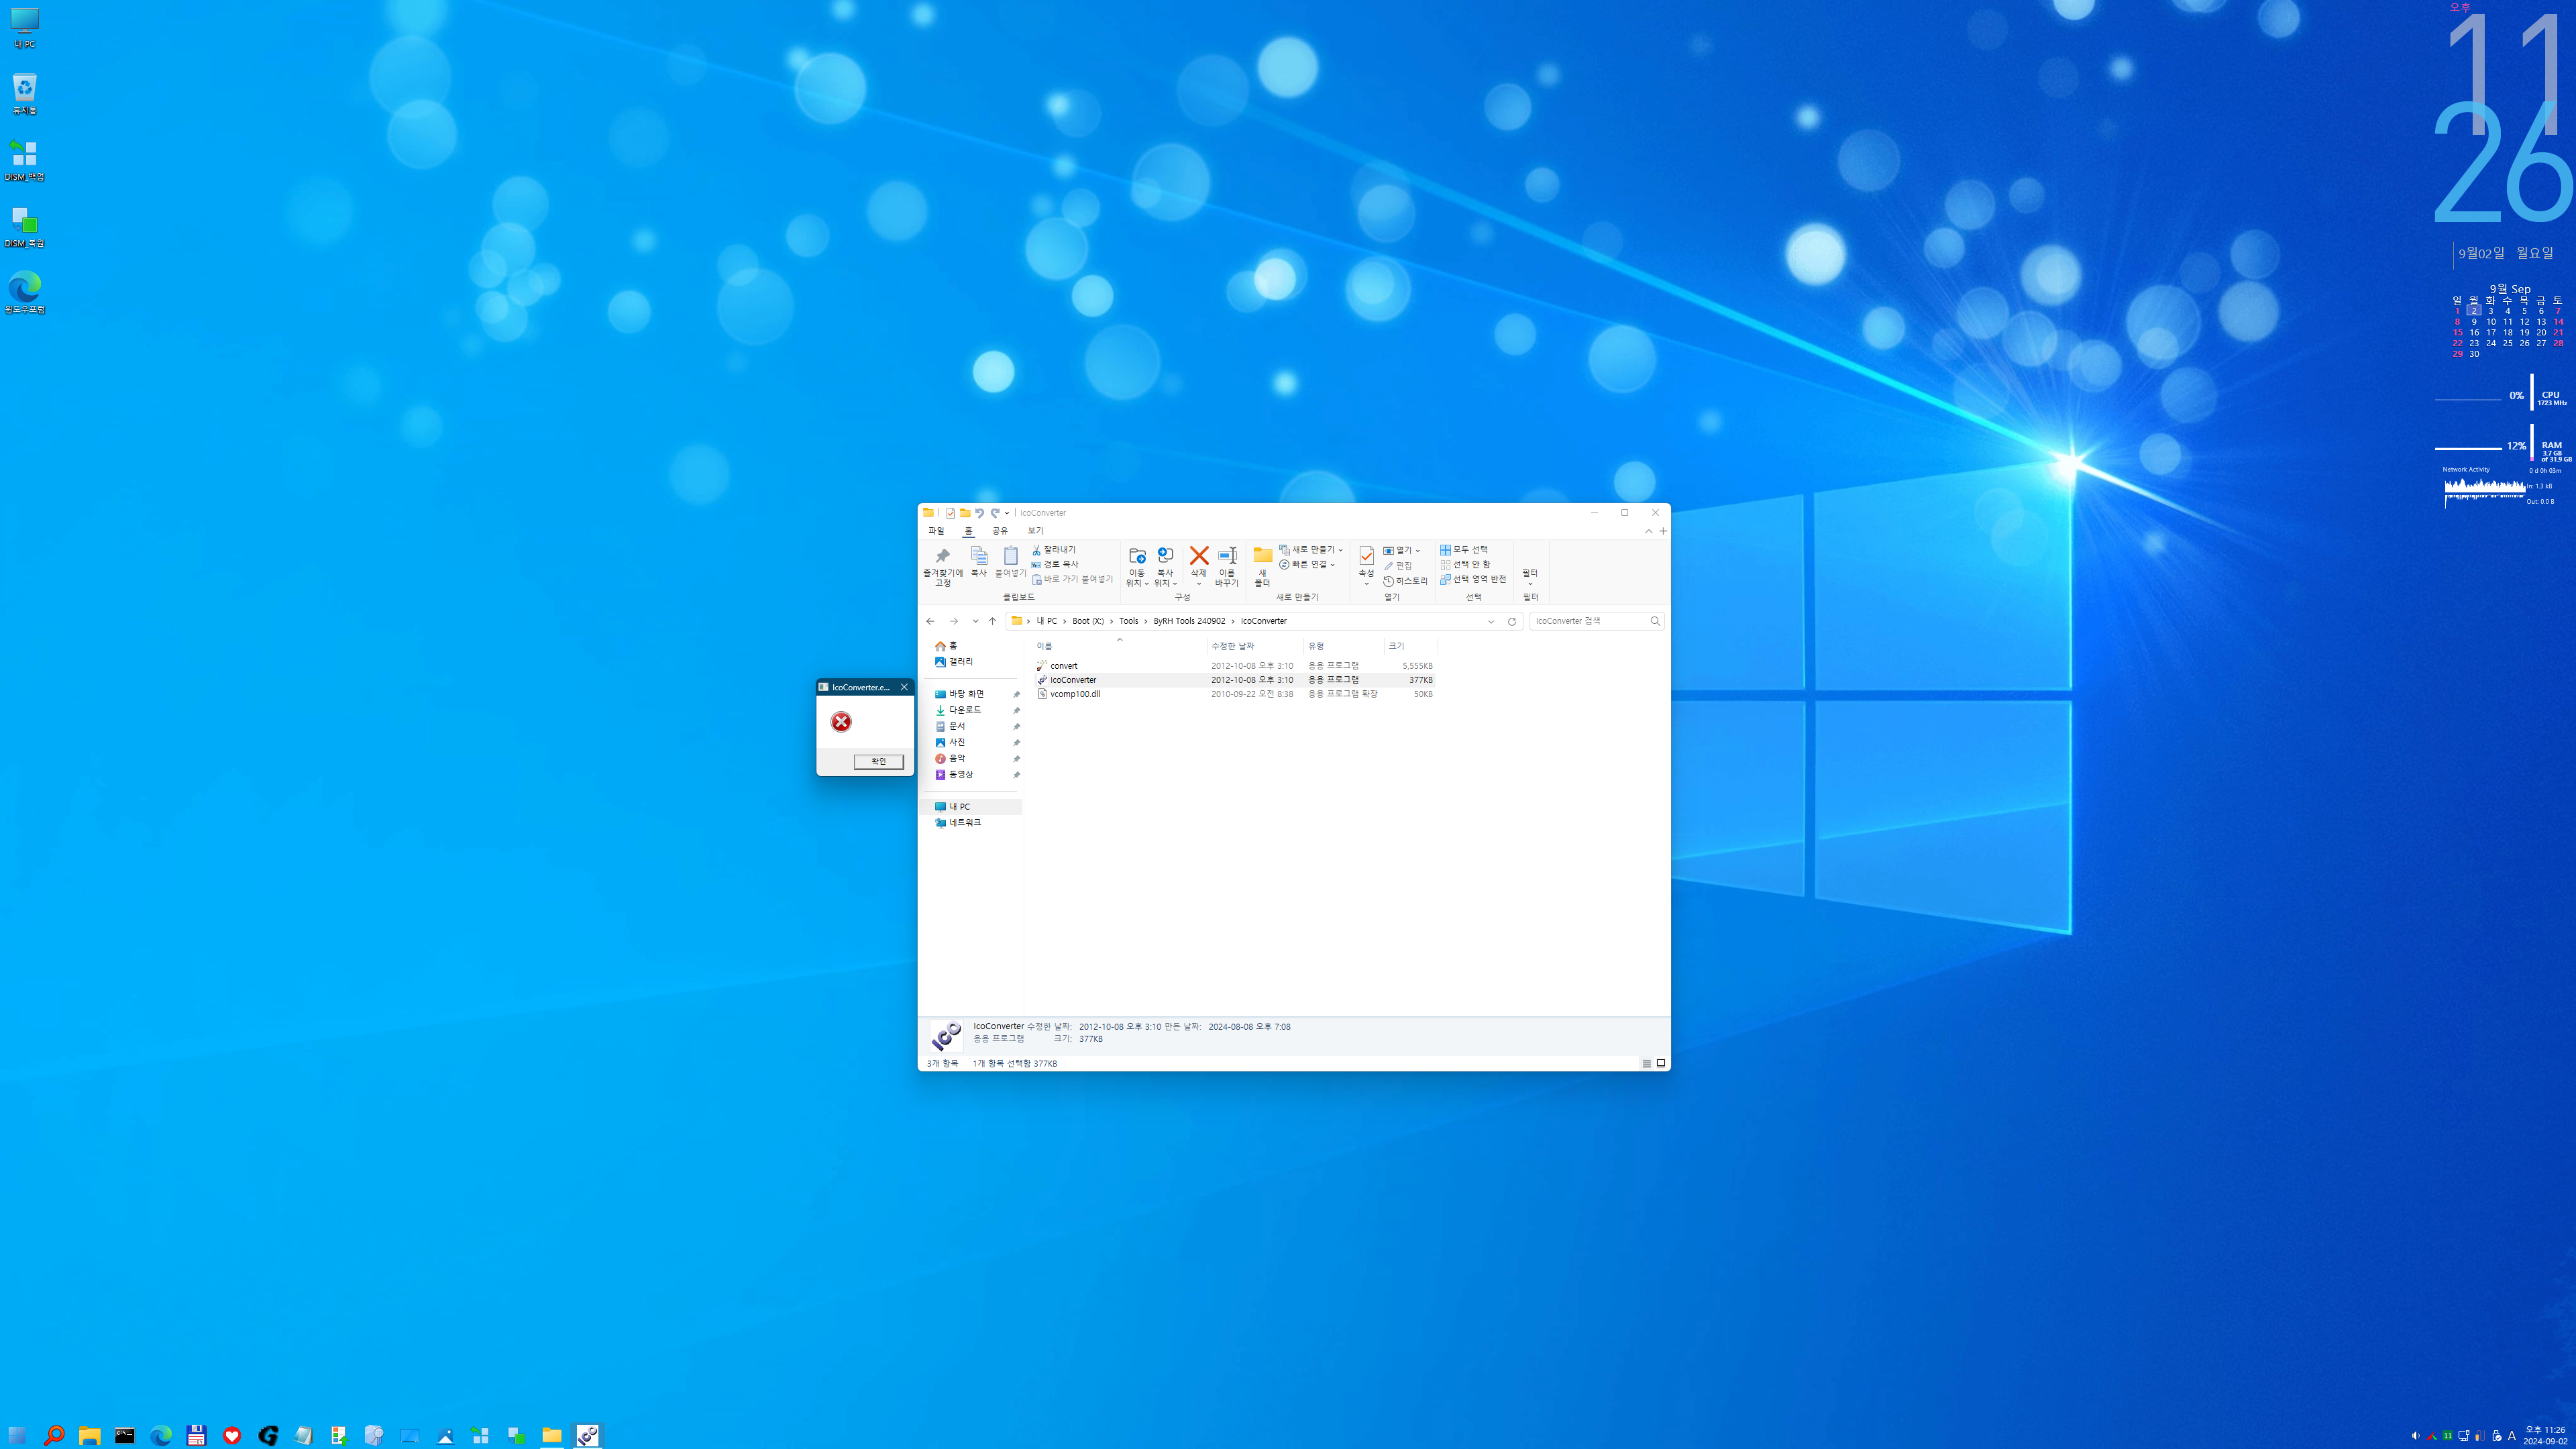
Task: Refresh the IcoConverter folder view
Action: coord(1512,621)
